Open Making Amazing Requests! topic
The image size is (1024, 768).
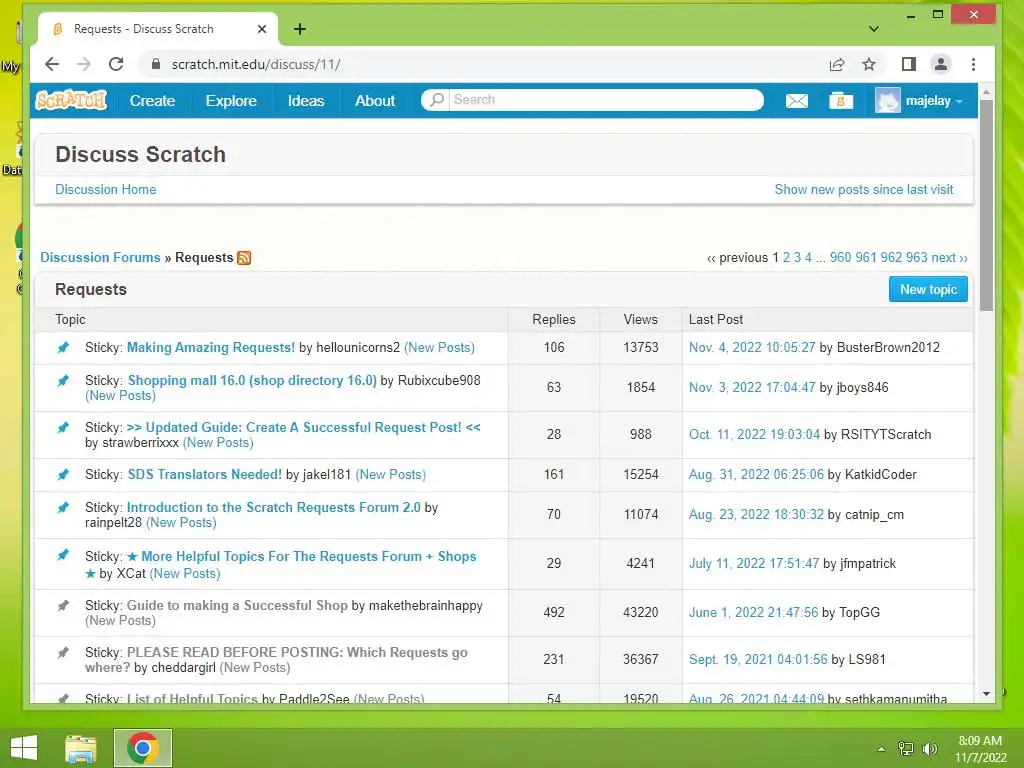(x=211, y=347)
